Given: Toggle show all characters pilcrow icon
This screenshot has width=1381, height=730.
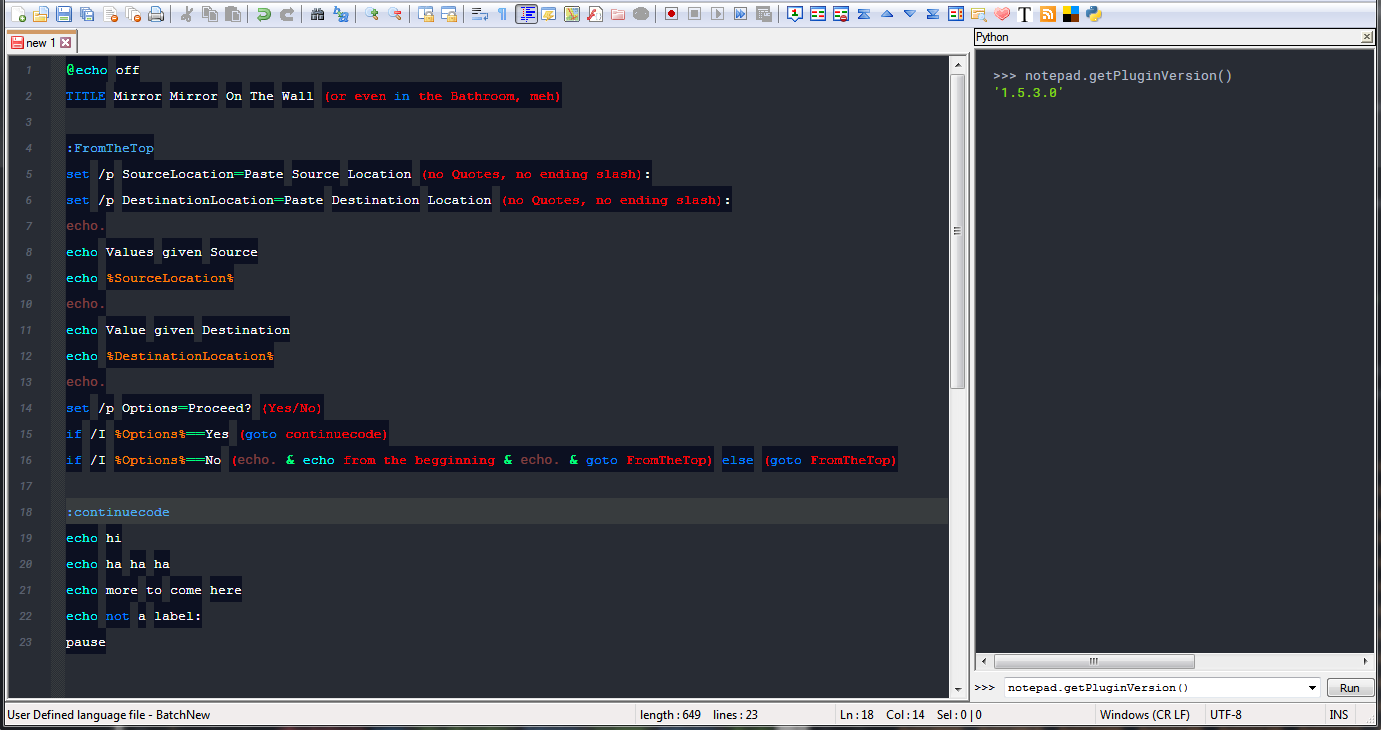Looking at the screenshot, I should [502, 14].
